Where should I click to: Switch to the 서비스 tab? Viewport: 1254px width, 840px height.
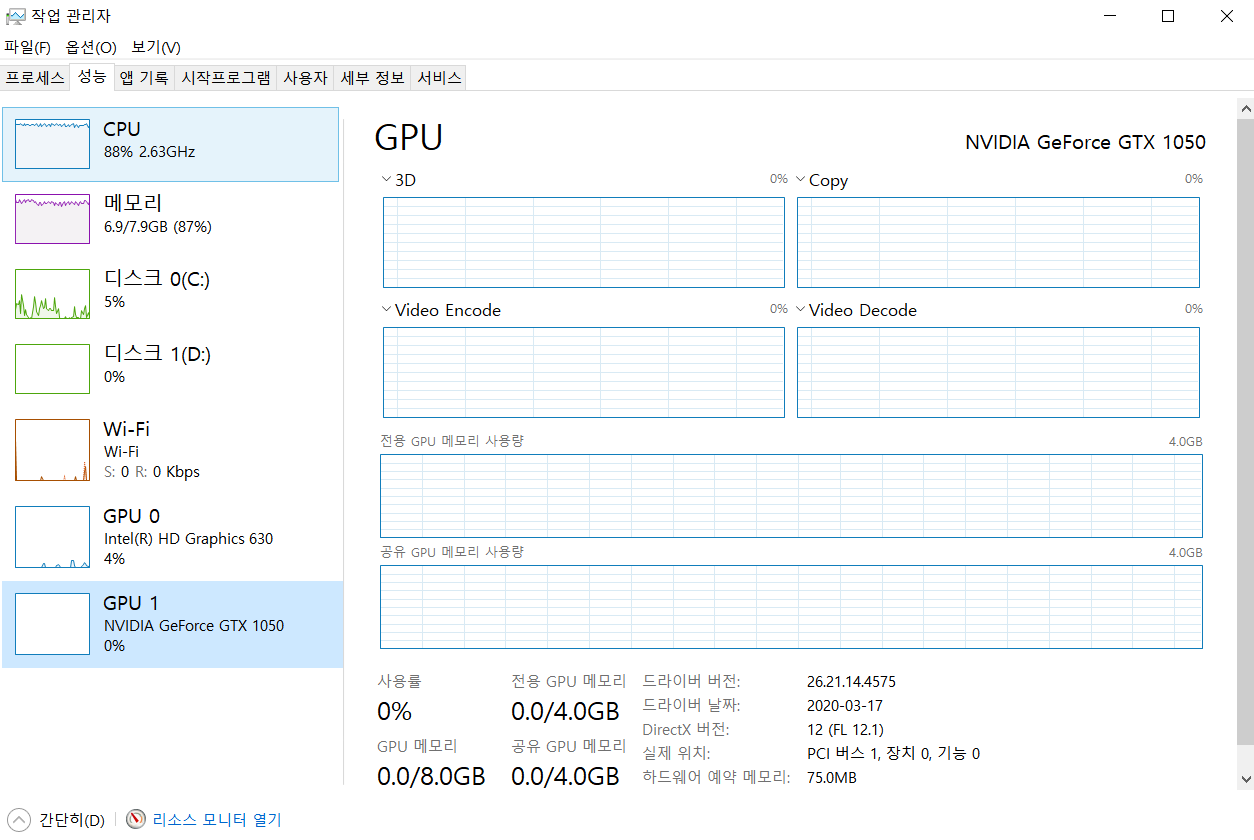(439, 78)
